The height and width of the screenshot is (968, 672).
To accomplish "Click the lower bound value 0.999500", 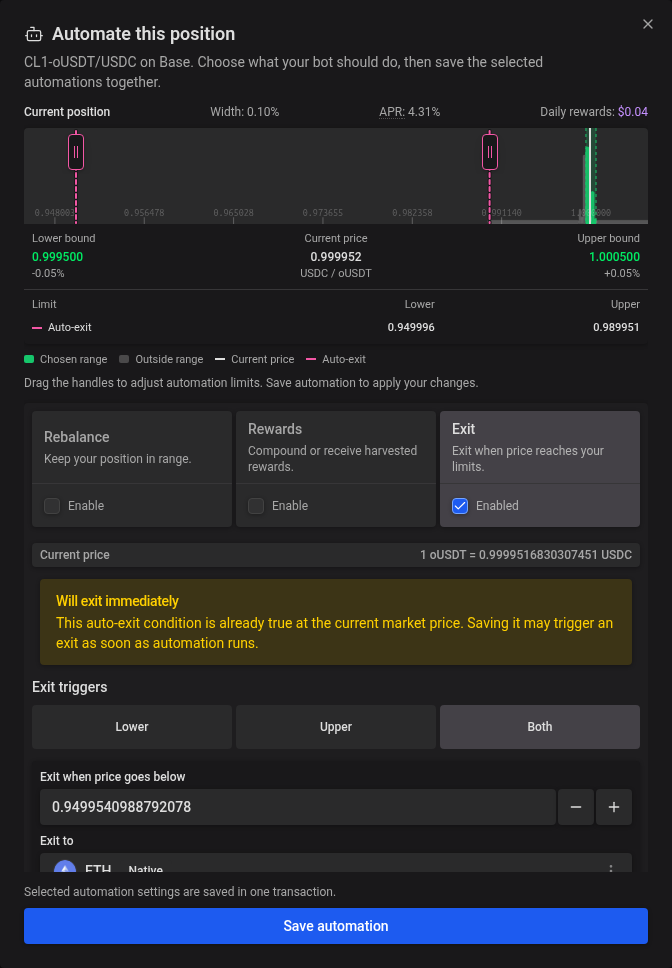I will (57, 257).
